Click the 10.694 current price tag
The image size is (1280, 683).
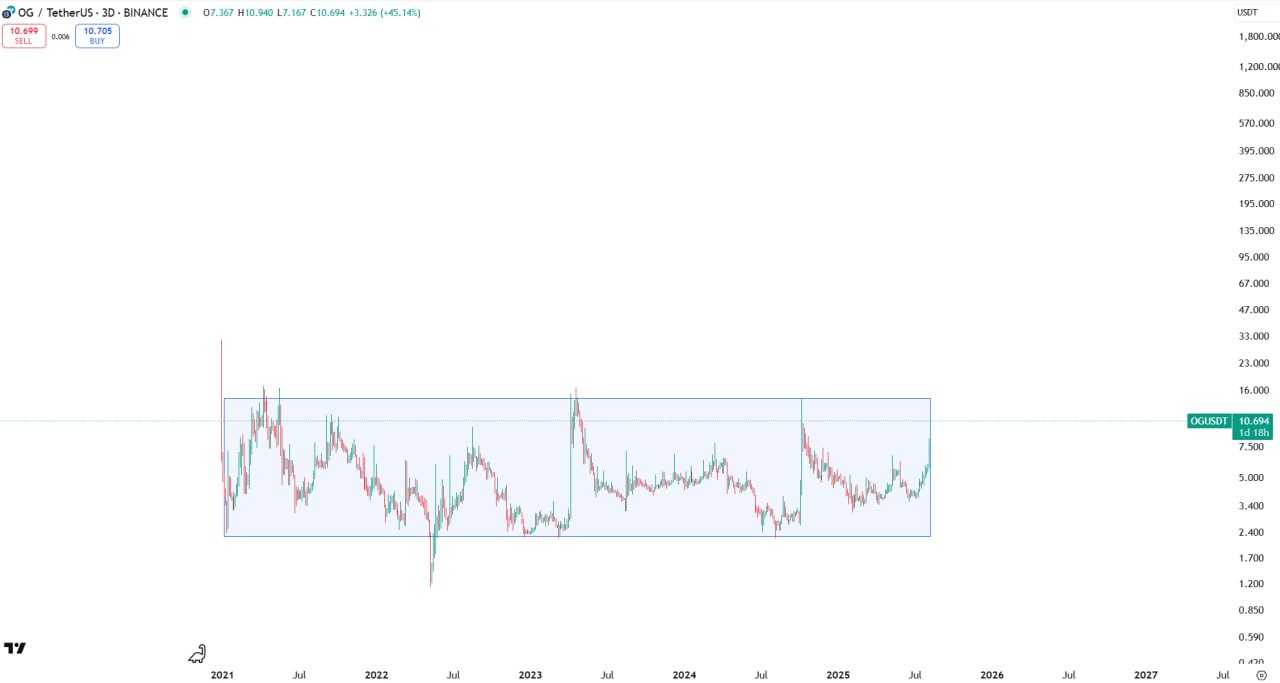click(1254, 421)
